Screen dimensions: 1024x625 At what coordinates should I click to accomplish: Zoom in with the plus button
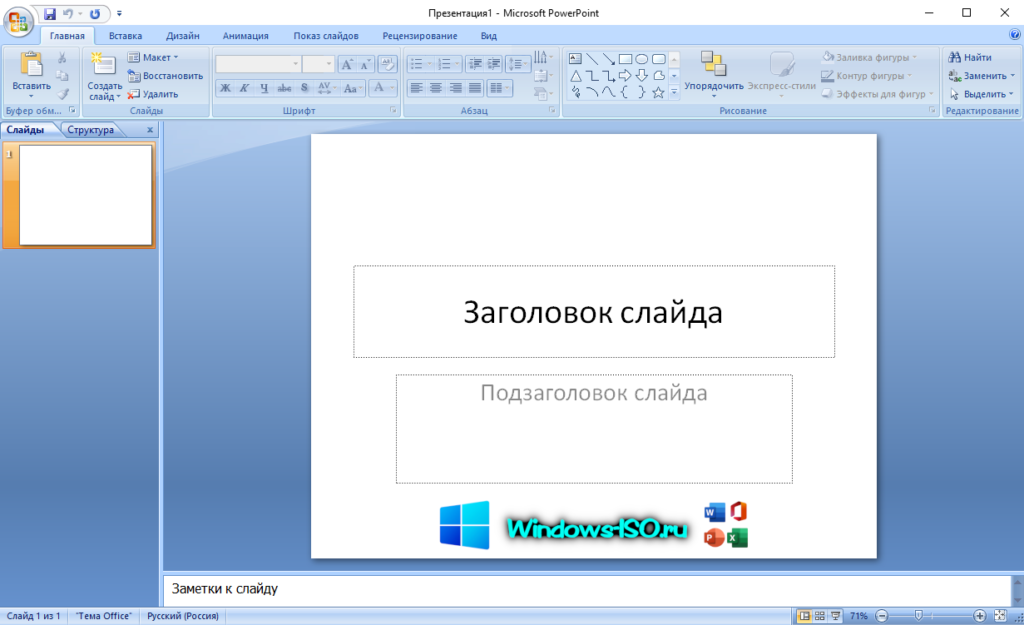pos(979,616)
